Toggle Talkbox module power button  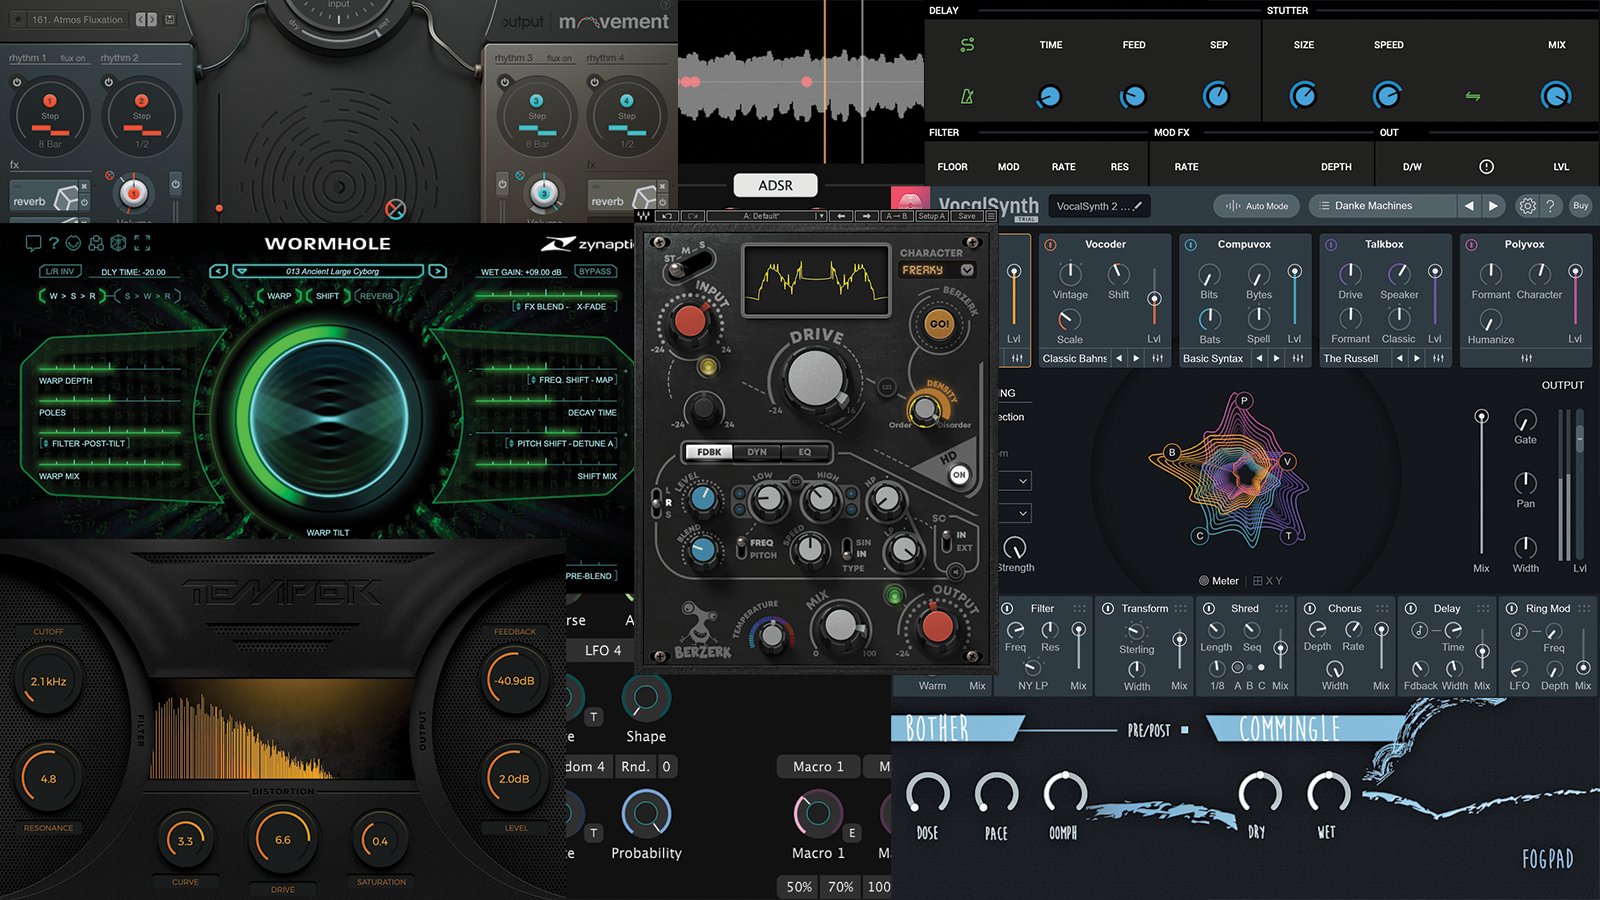click(1331, 244)
